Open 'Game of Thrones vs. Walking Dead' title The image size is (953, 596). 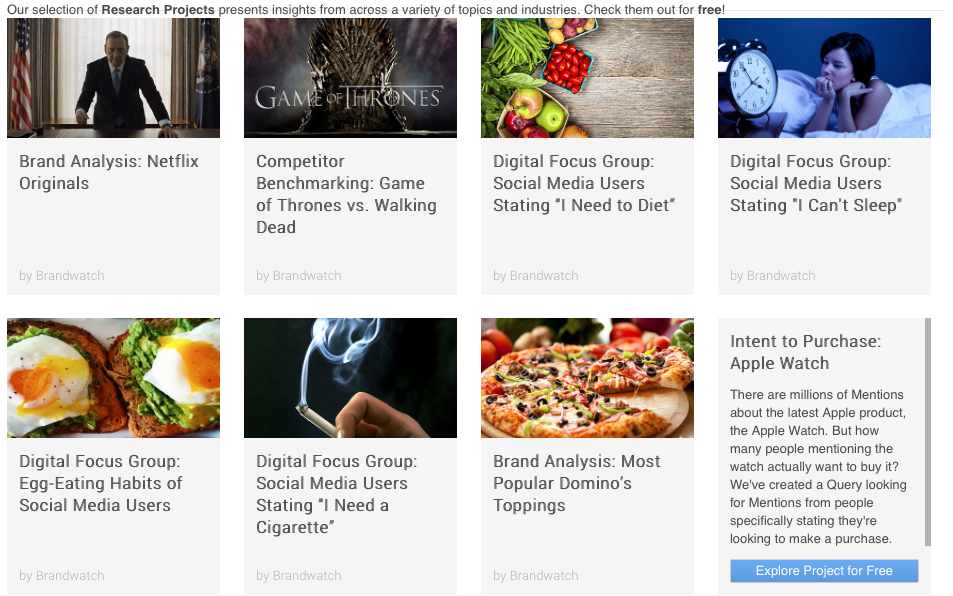click(346, 194)
